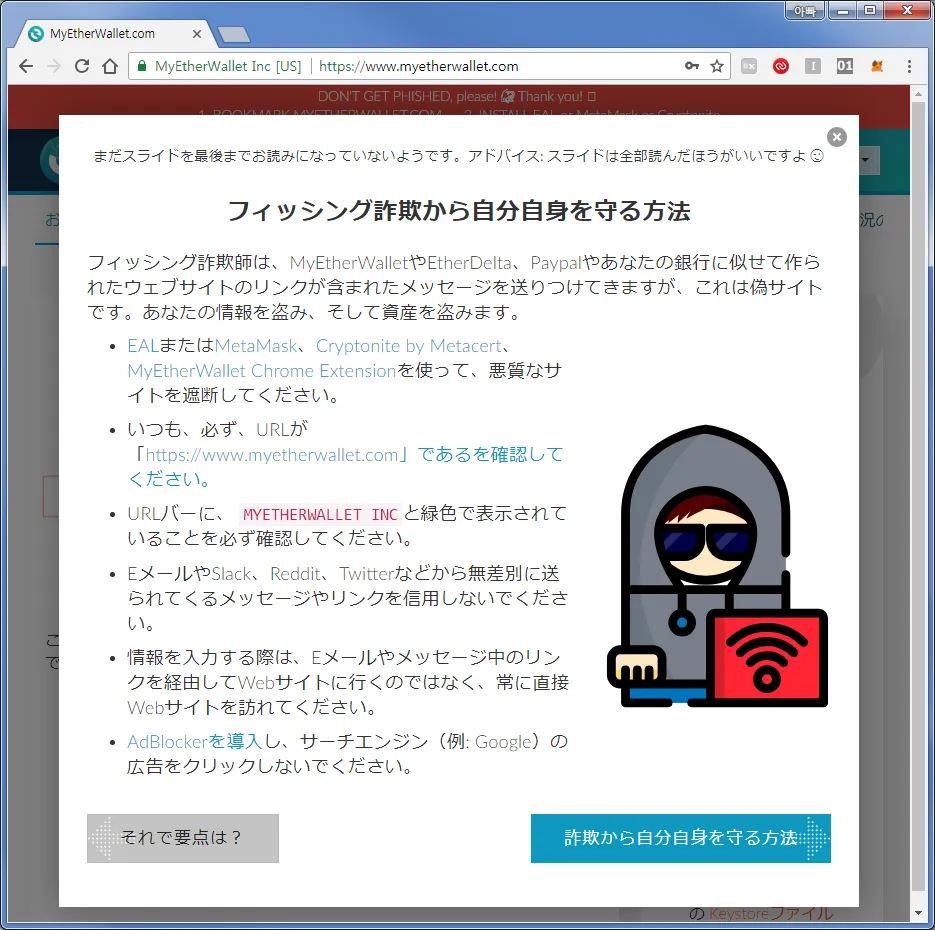Open the Chrome three-dot menu
This screenshot has height=930, width=935.
point(909,66)
